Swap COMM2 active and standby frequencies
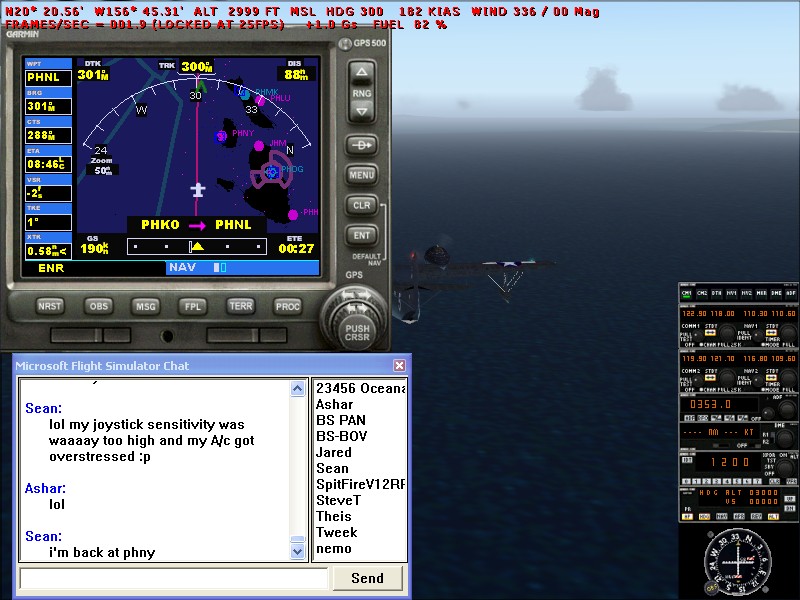Screen dimensions: 800x600 pyautogui.click(x=710, y=378)
